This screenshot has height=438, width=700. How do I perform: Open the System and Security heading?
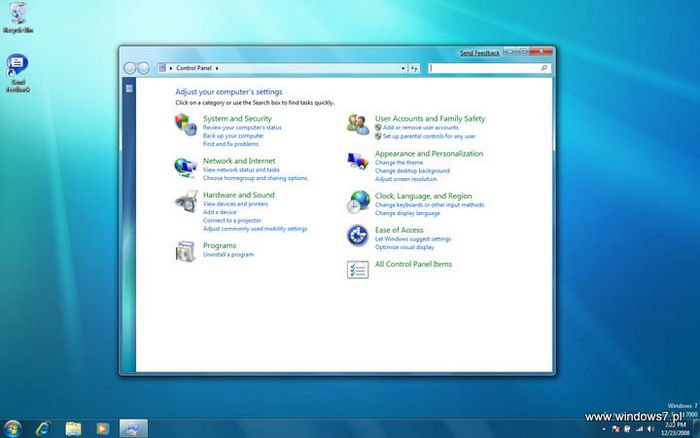click(237, 119)
